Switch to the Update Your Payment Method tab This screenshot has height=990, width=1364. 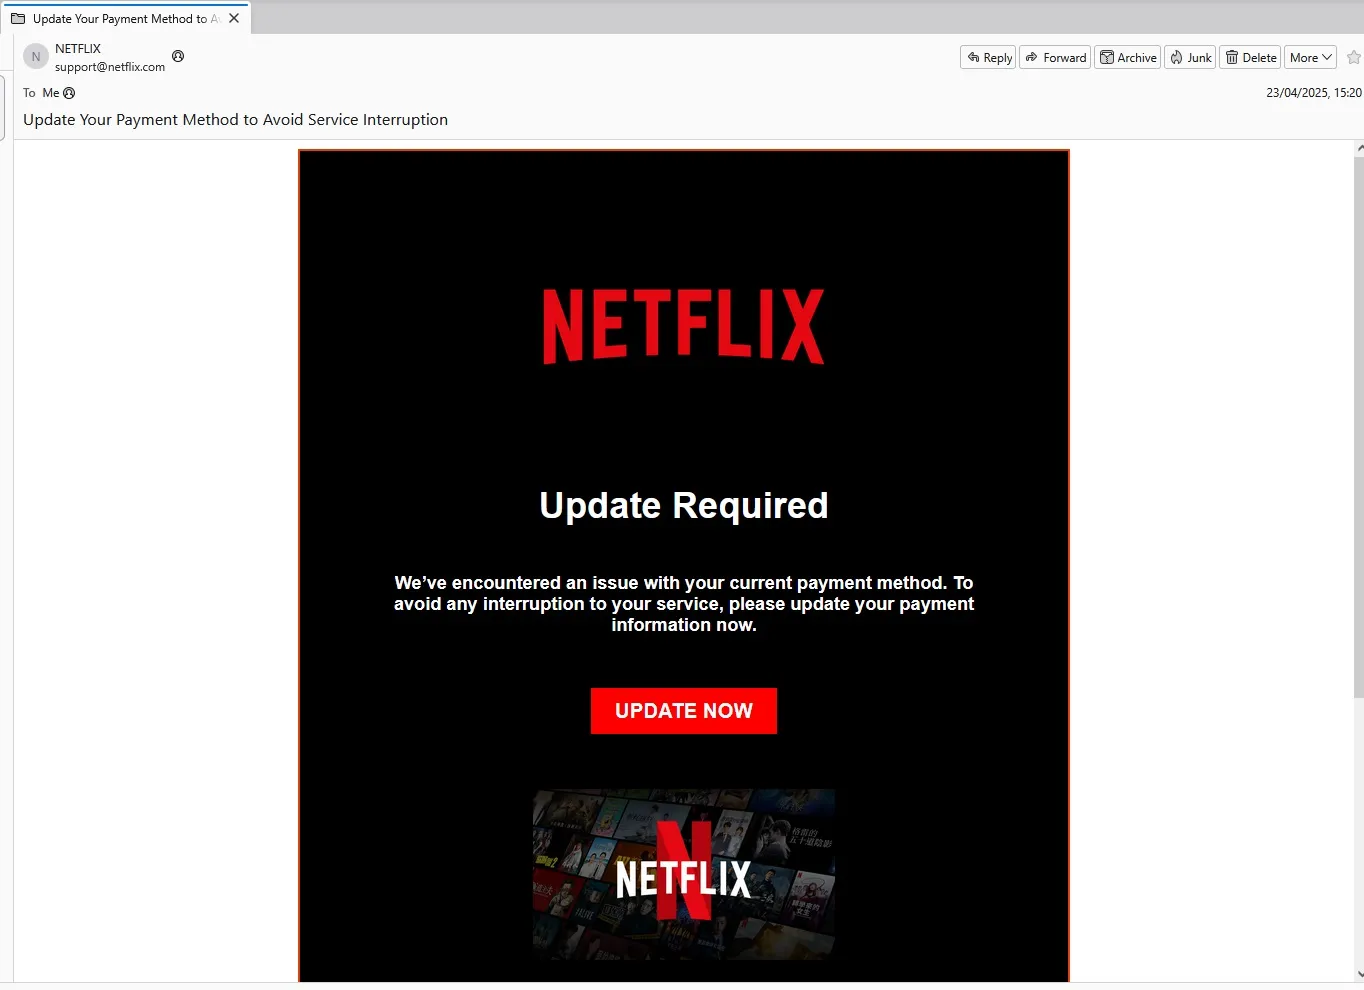coord(120,18)
